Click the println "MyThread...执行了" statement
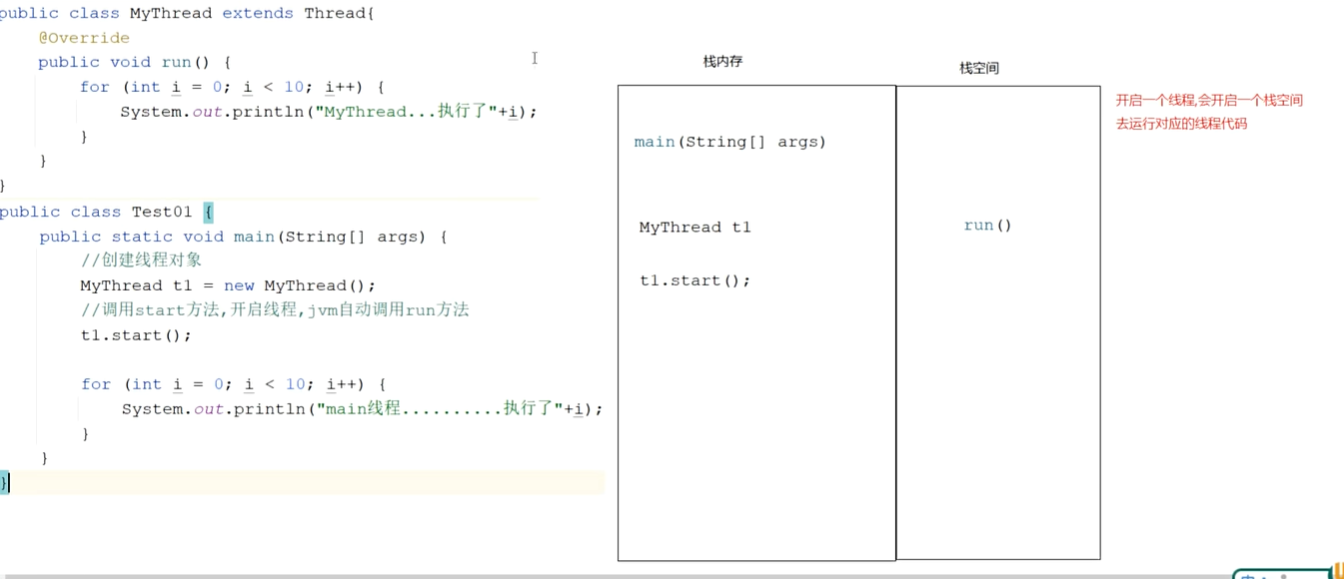 [329, 112]
